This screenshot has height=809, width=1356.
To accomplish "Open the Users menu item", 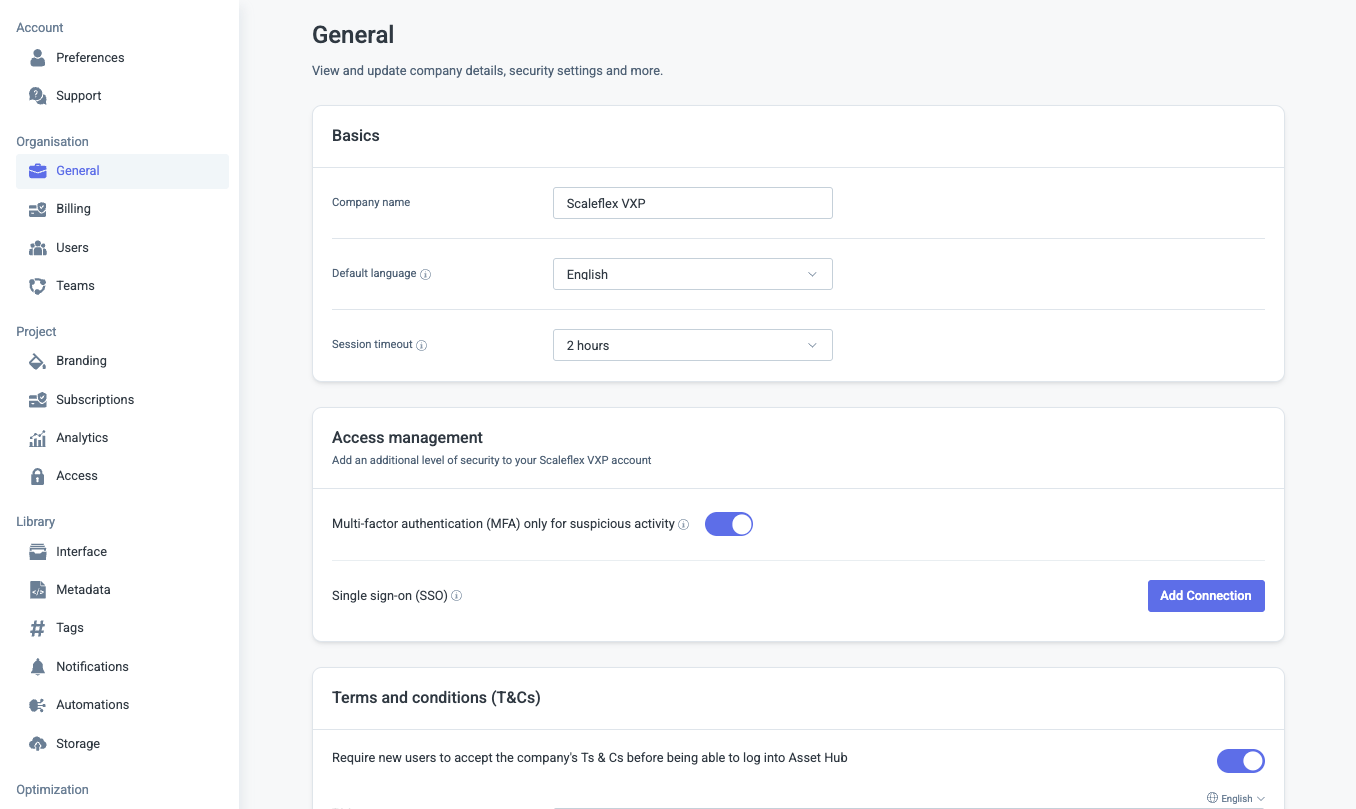I will click(x=72, y=248).
